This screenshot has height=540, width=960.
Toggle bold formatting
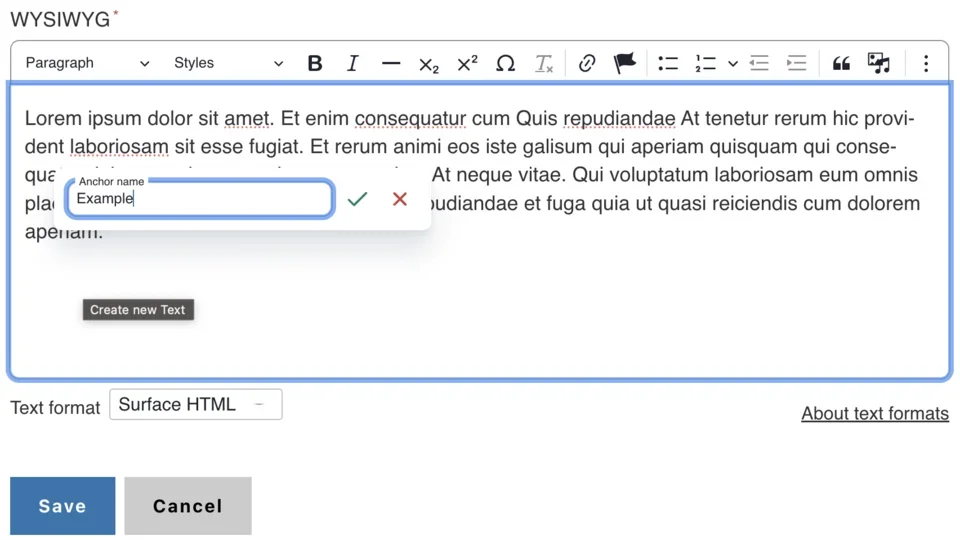pyautogui.click(x=314, y=63)
